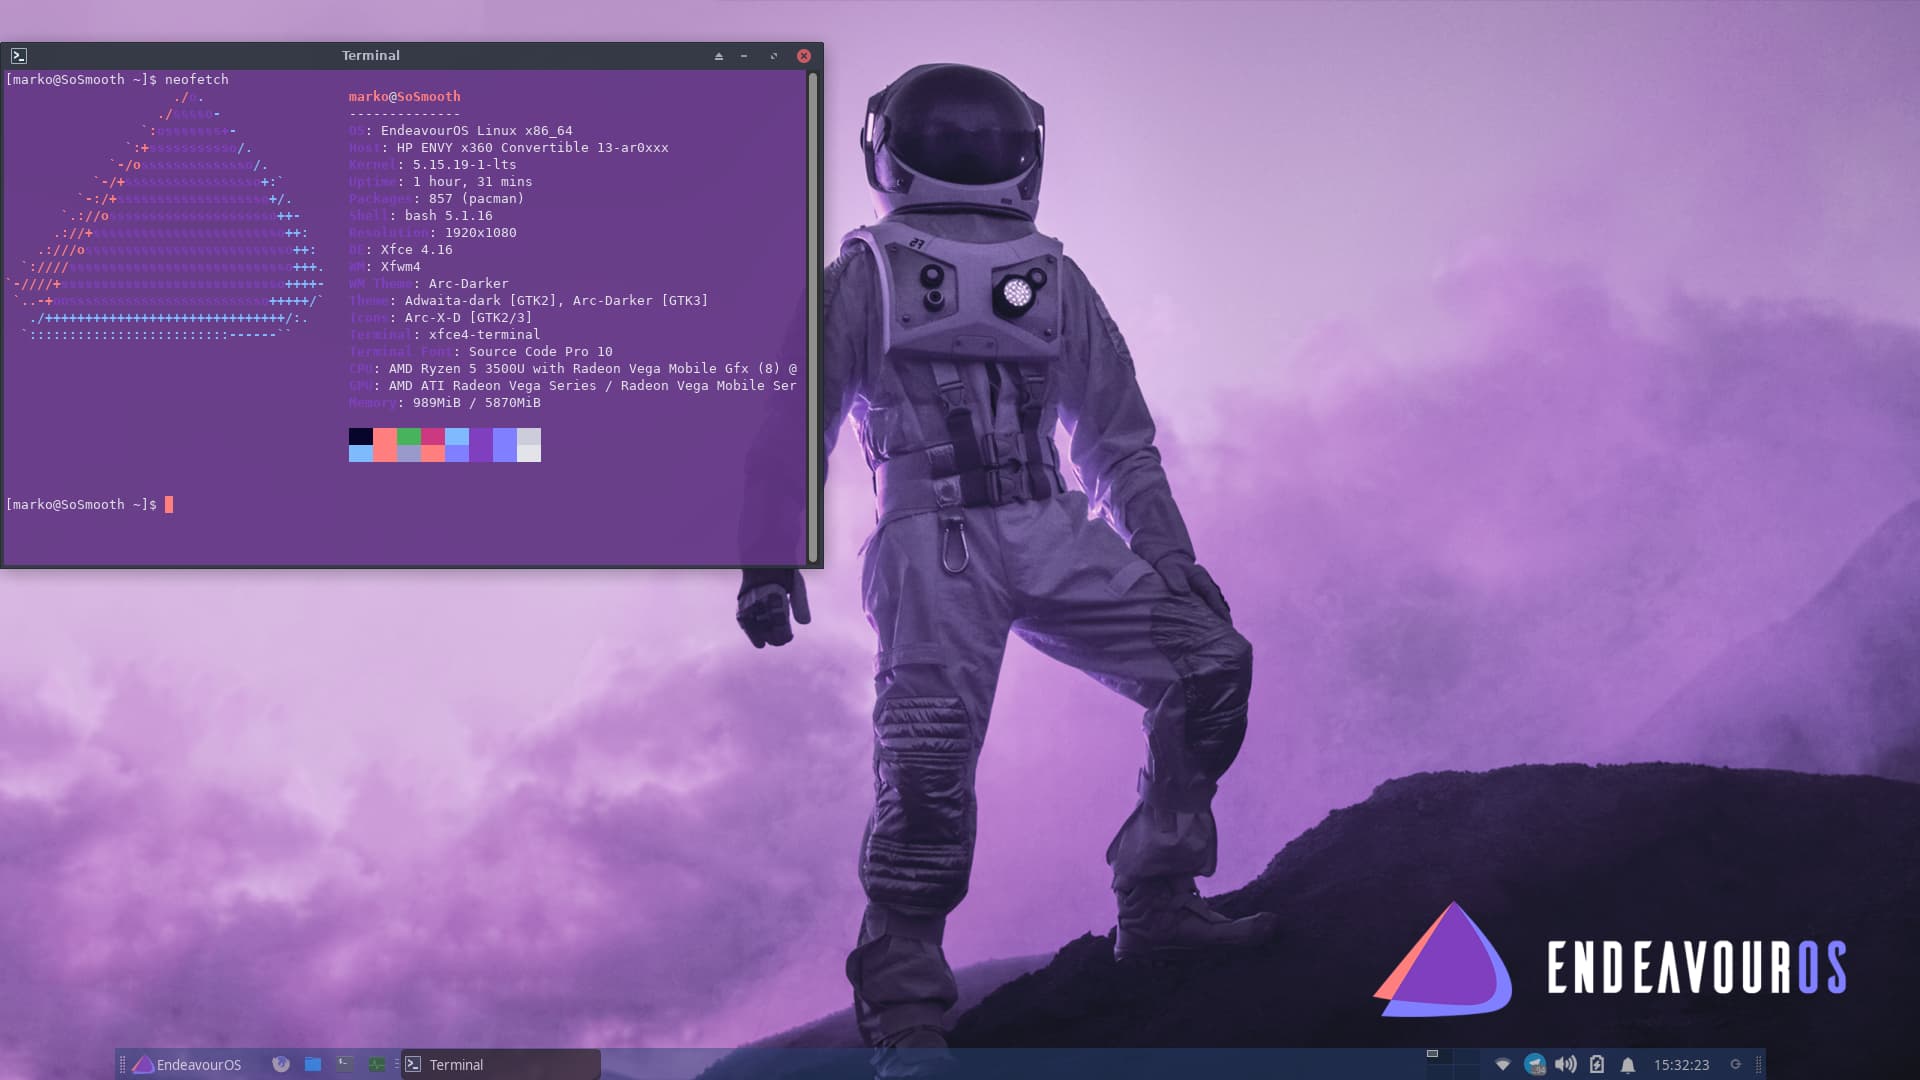Click the battery power manager icon
1920x1080 pixels.
click(1597, 1065)
